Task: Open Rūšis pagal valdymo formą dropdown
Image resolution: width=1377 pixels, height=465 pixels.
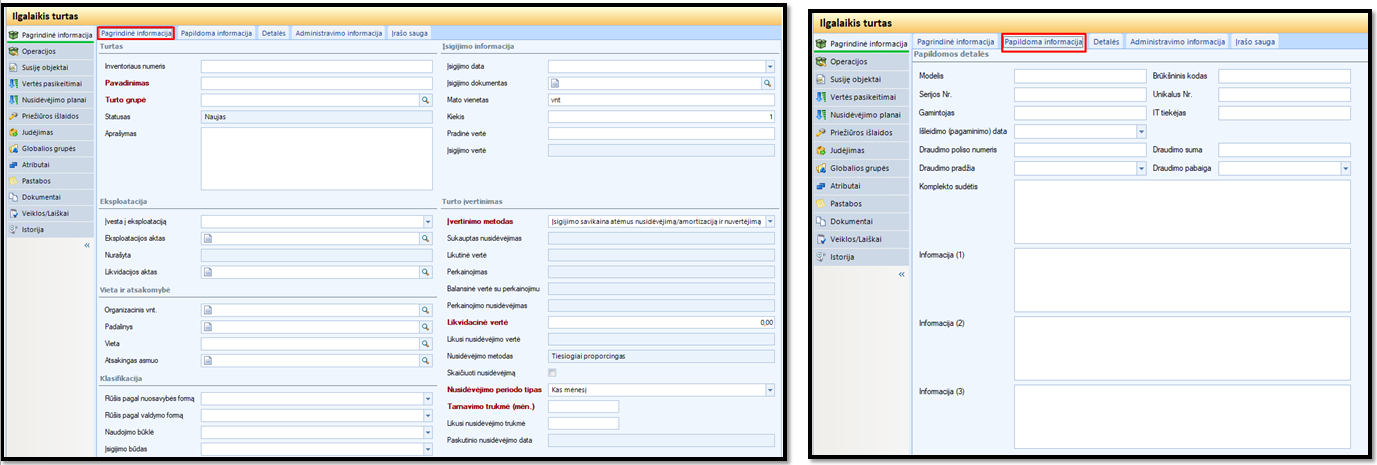Action: (x=426, y=416)
